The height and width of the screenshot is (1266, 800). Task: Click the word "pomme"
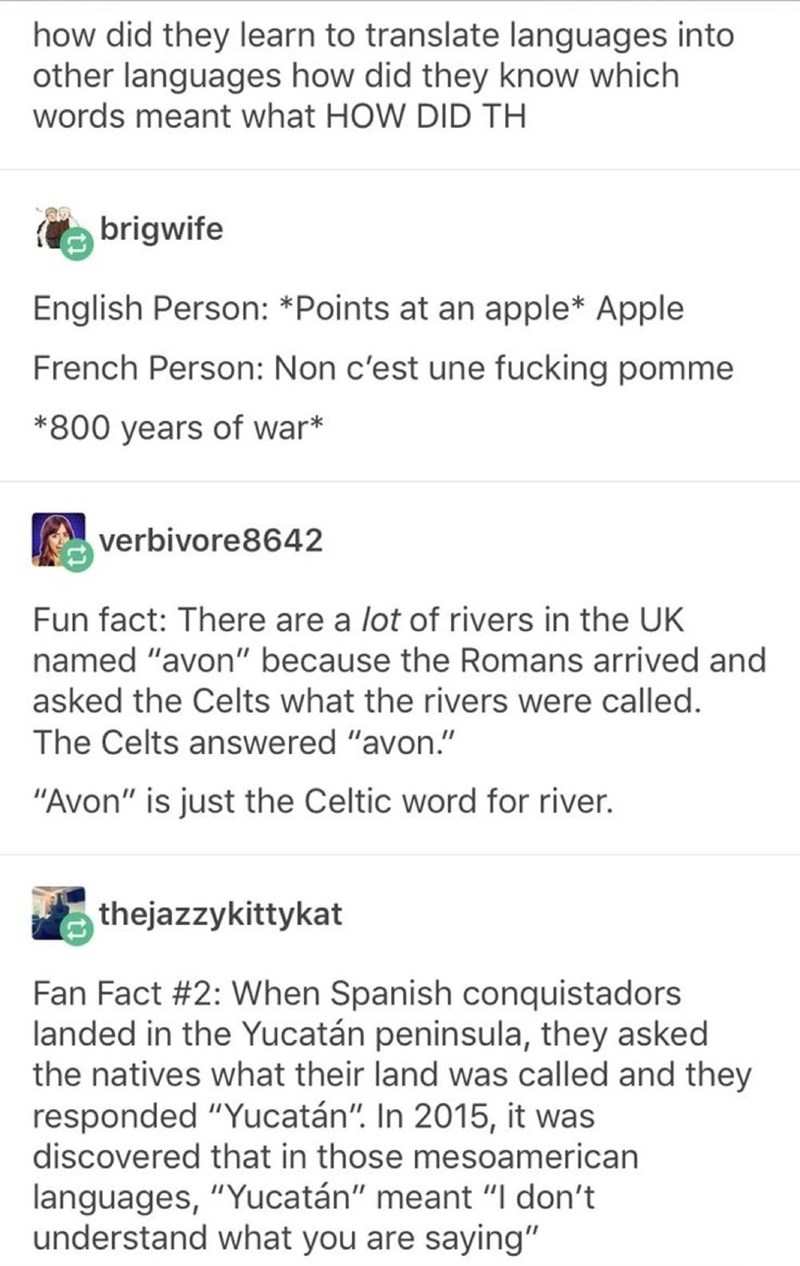678,368
